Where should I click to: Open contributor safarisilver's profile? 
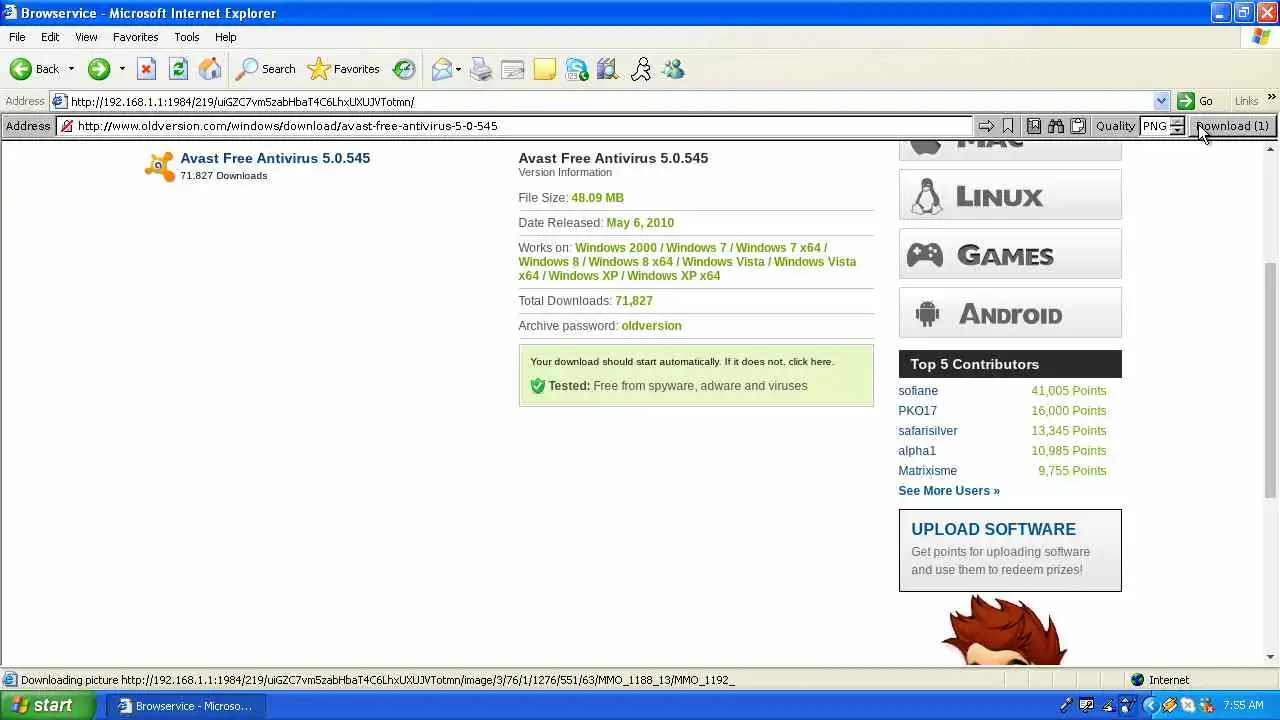(x=928, y=431)
